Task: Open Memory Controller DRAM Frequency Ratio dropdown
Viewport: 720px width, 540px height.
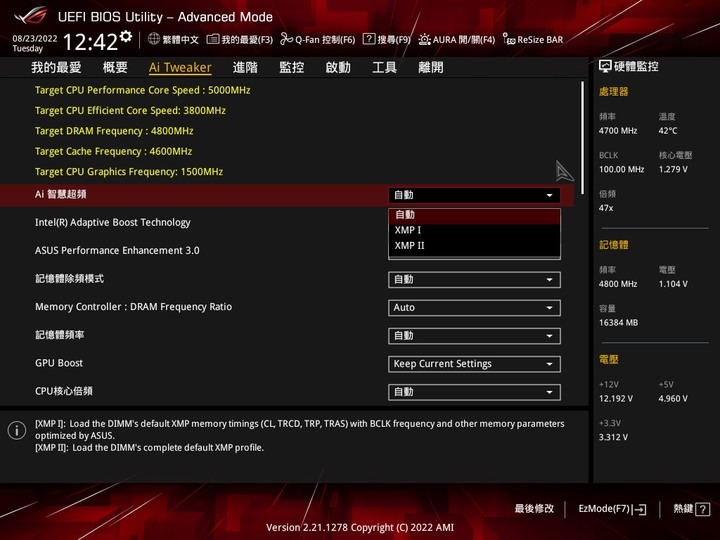Action: point(474,308)
